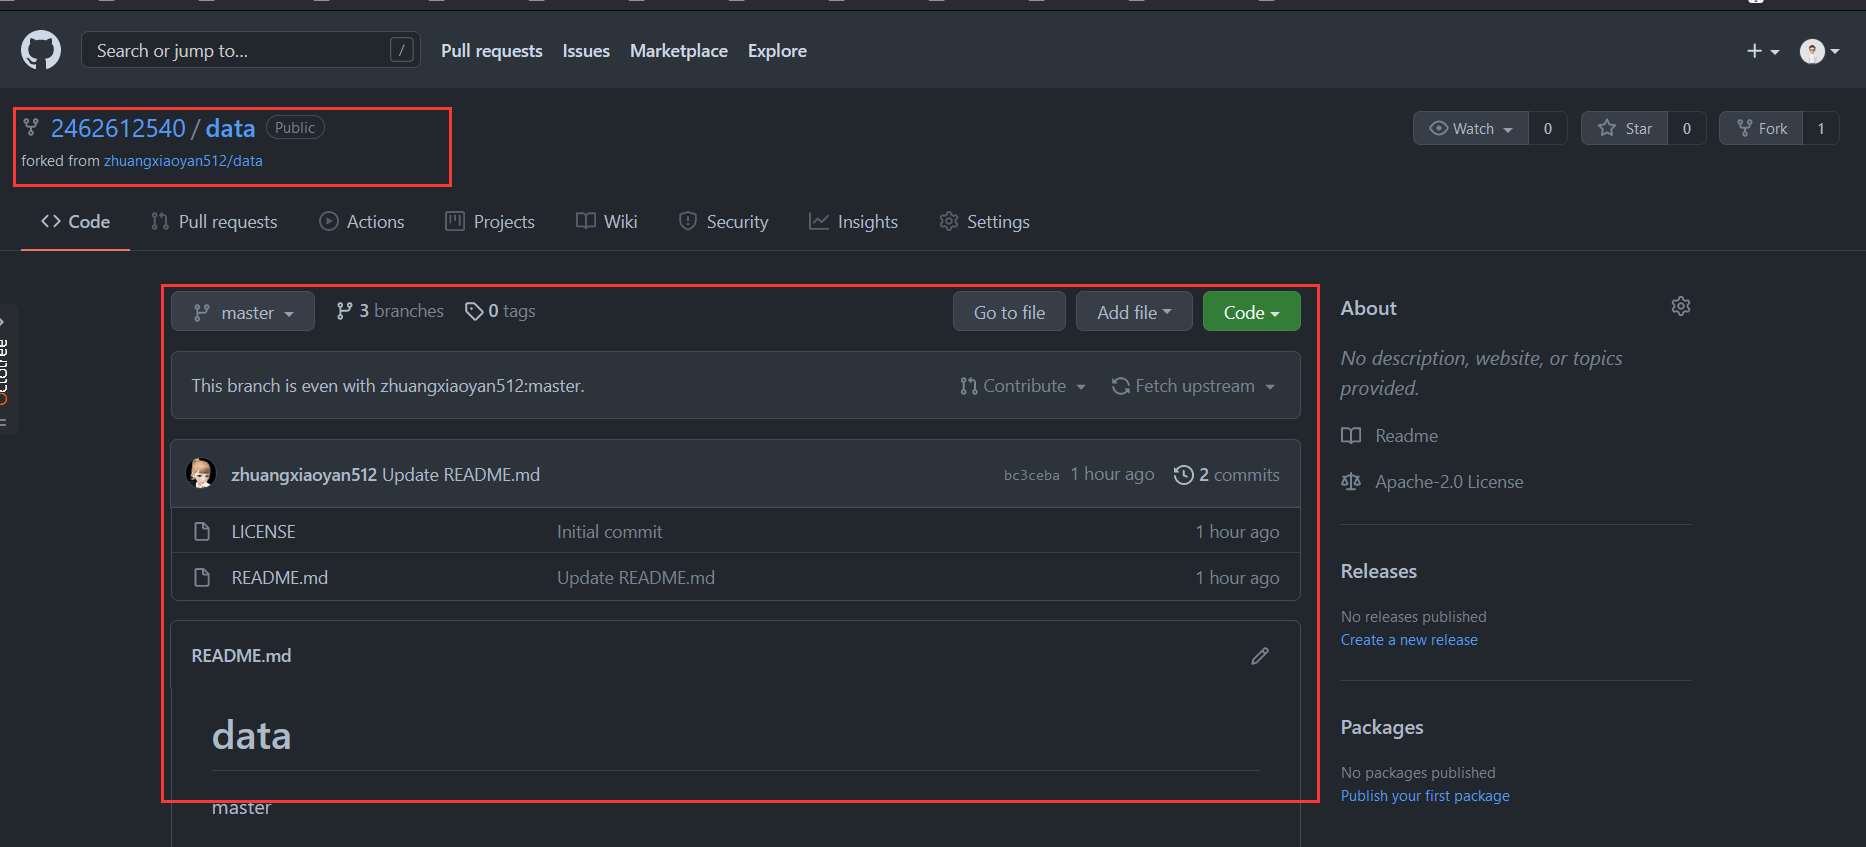
Task: Open the LICENSE file
Action: pyautogui.click(x=263, y=532)
